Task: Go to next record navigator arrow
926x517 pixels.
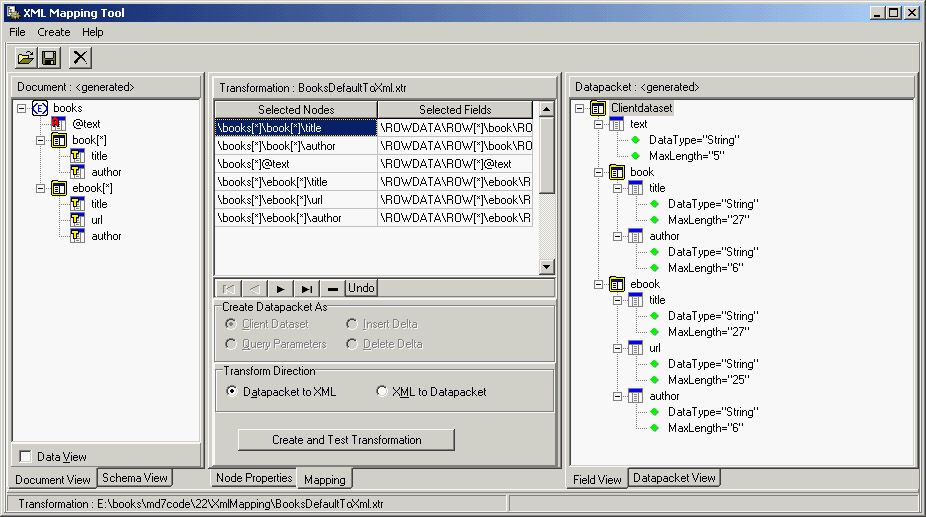Action: tap(280, 288)
